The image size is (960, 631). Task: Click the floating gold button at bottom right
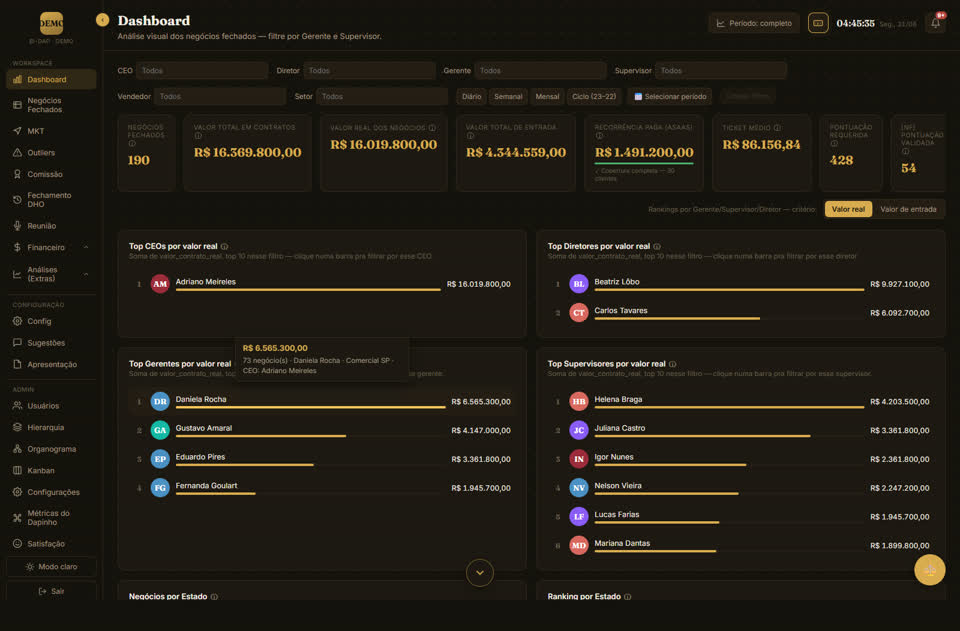point(929,570)
